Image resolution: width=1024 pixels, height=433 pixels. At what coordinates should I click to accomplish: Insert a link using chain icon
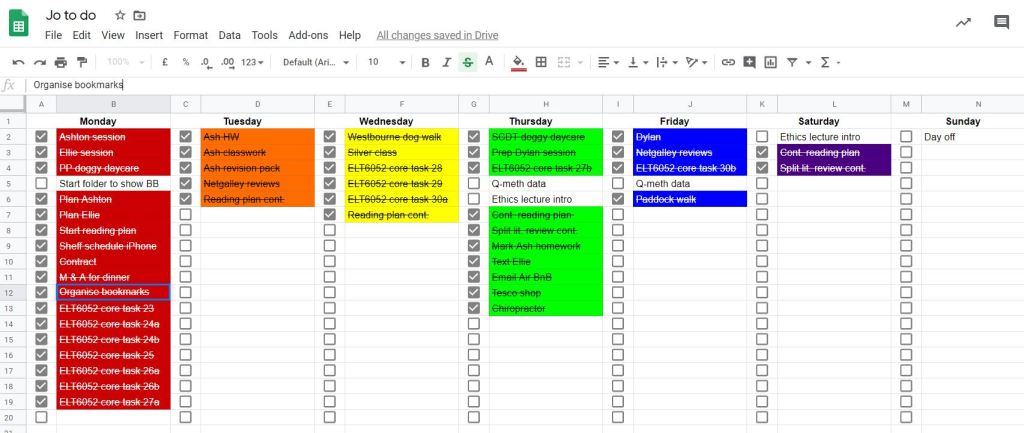tap(728, 62)
